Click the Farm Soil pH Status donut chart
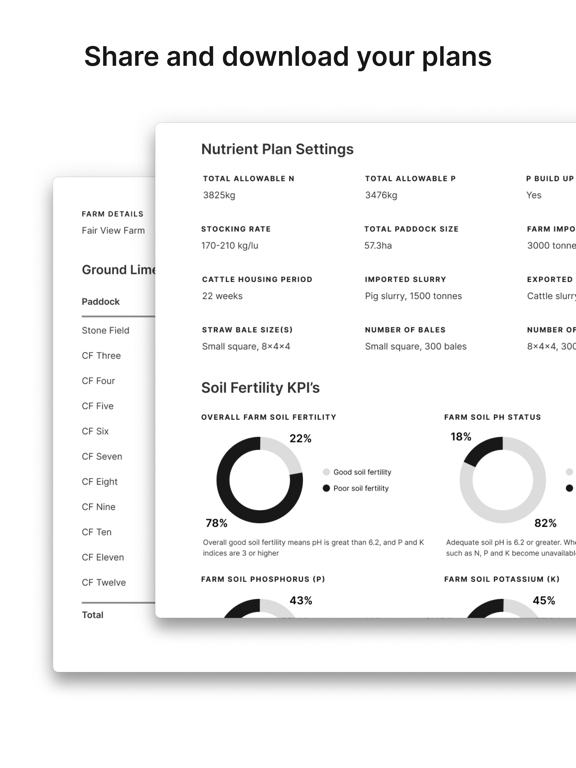This screenshot has height=768, width=576. point(503,480)
